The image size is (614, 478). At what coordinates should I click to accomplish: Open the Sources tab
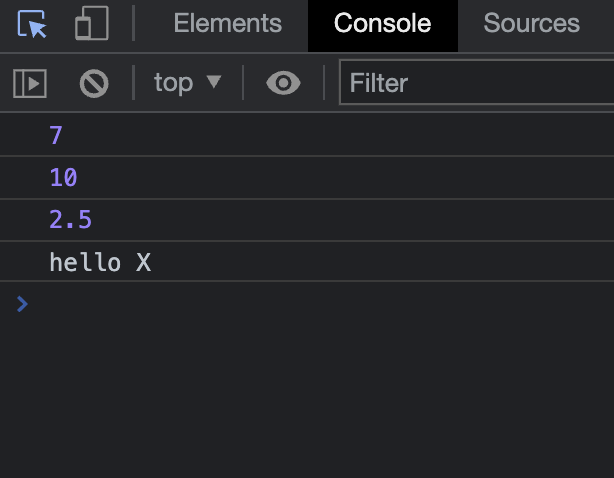click(531, 24)
